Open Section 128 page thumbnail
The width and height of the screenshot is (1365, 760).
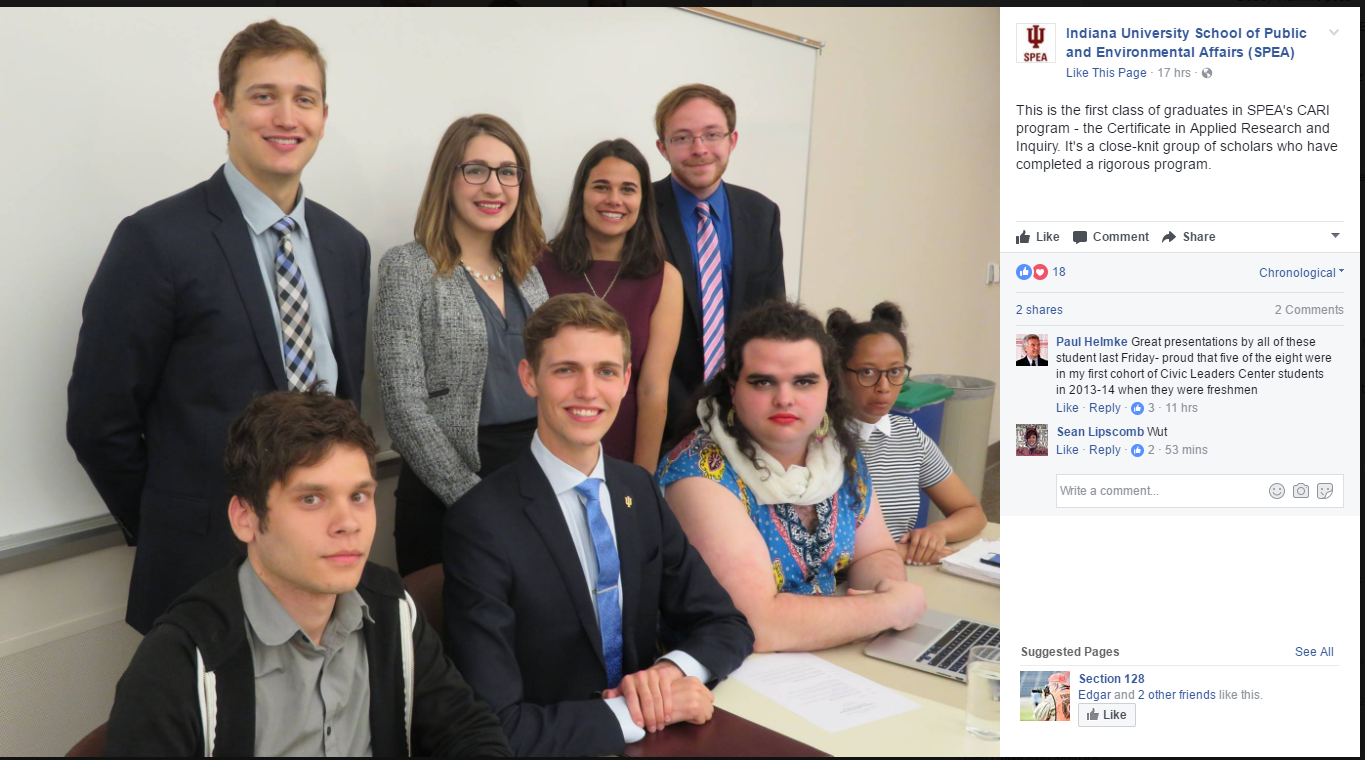1045,696
